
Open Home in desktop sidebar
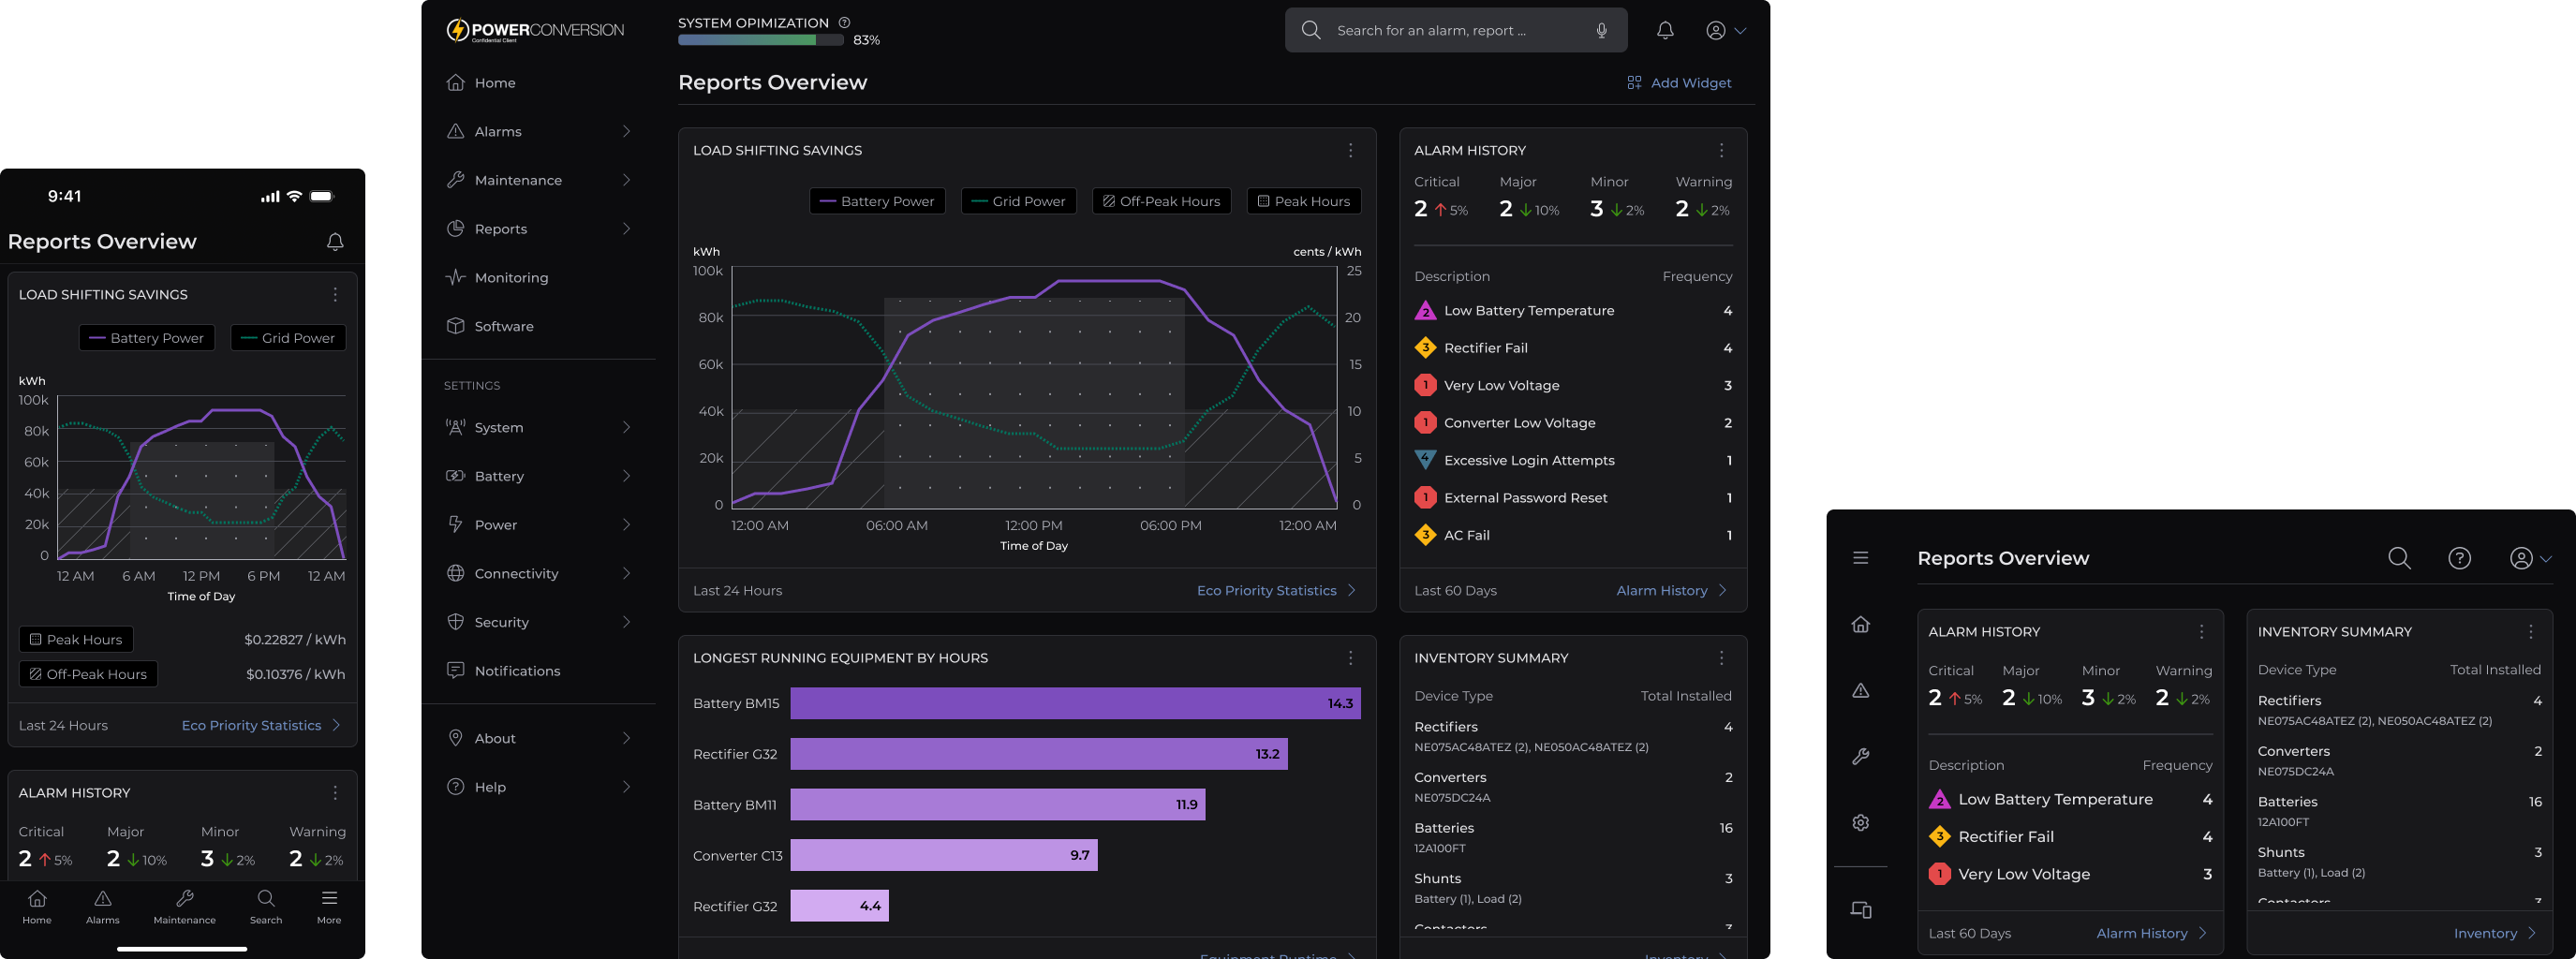481,82
